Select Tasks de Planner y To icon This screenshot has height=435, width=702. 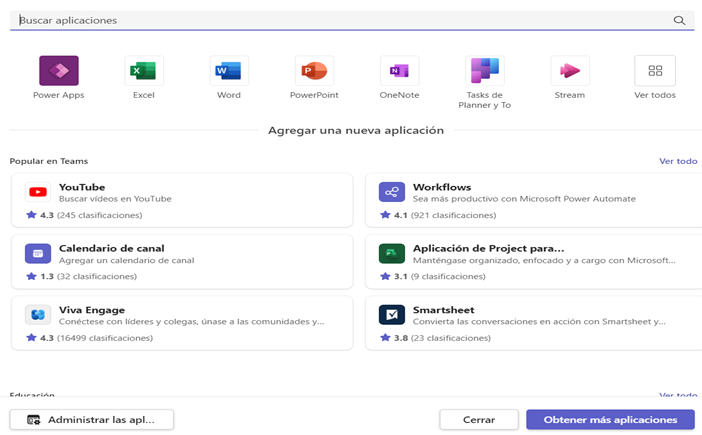click(x=485, y=70)
